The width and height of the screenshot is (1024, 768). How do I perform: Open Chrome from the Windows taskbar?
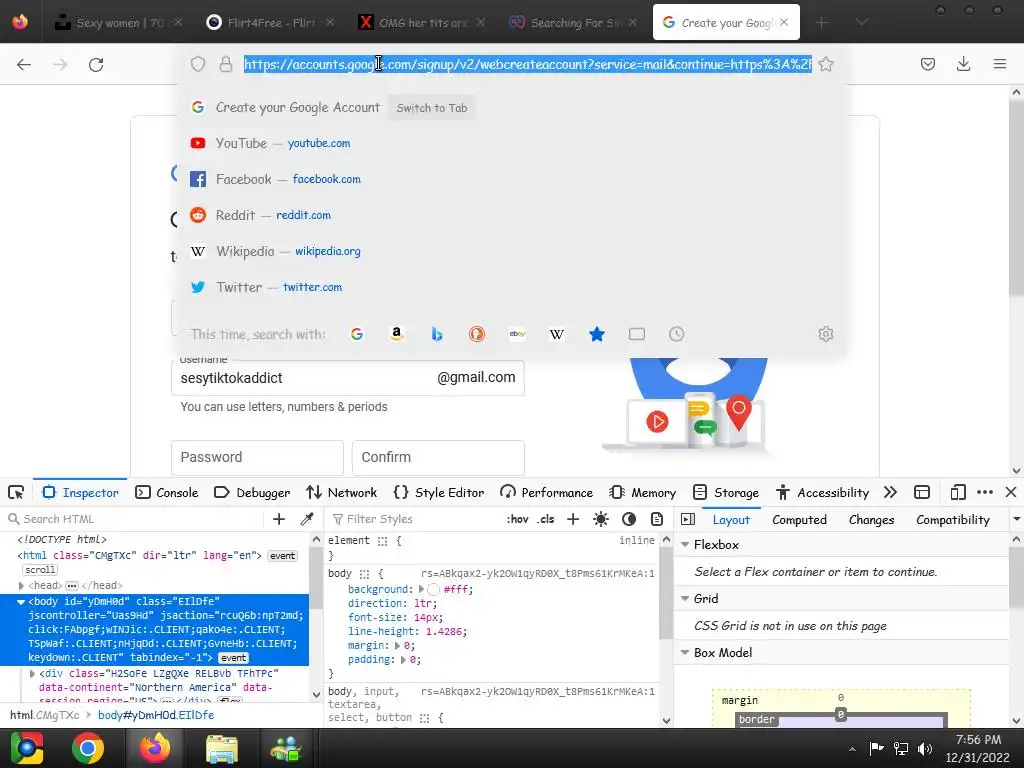coord(88,748)
